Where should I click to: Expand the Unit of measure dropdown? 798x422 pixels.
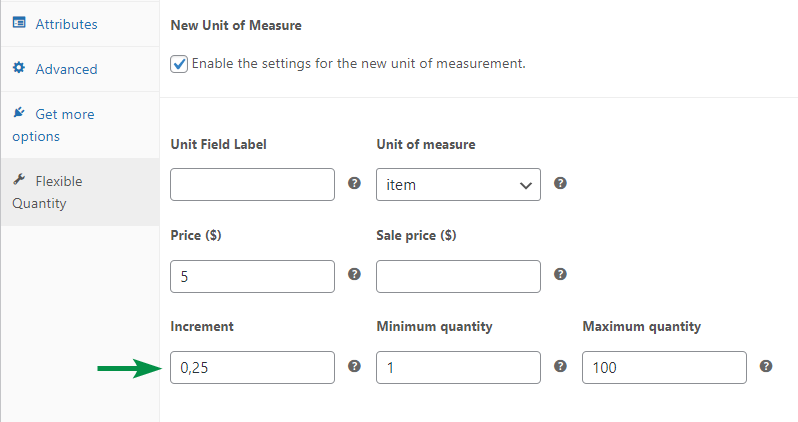click(458, 184)
